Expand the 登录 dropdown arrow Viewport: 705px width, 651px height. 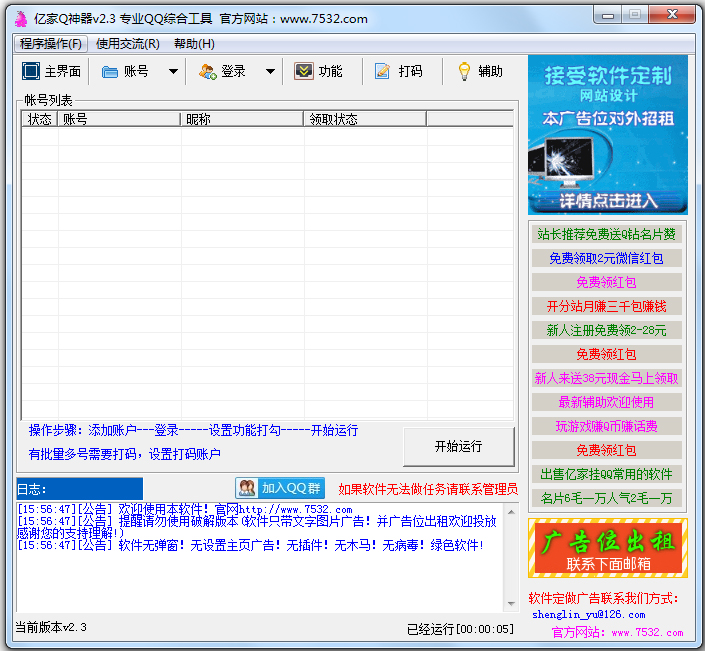[x=270, y=71]
